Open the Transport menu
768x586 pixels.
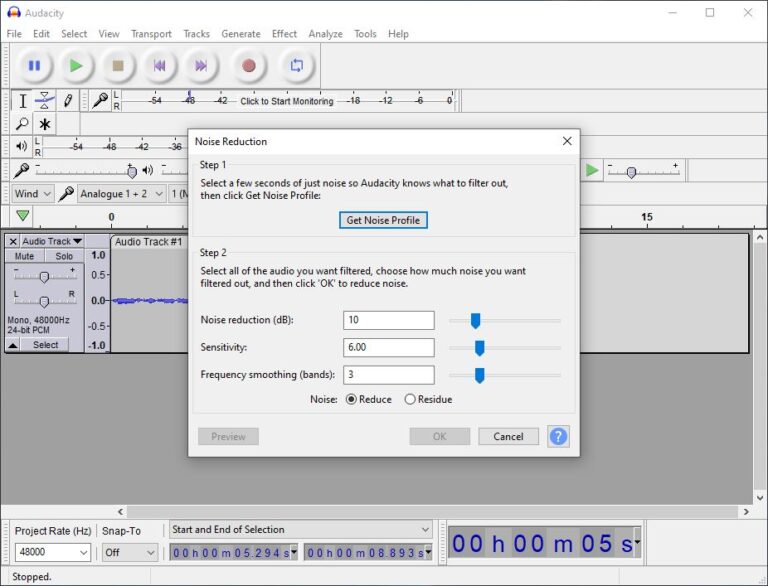coord(151,34)
